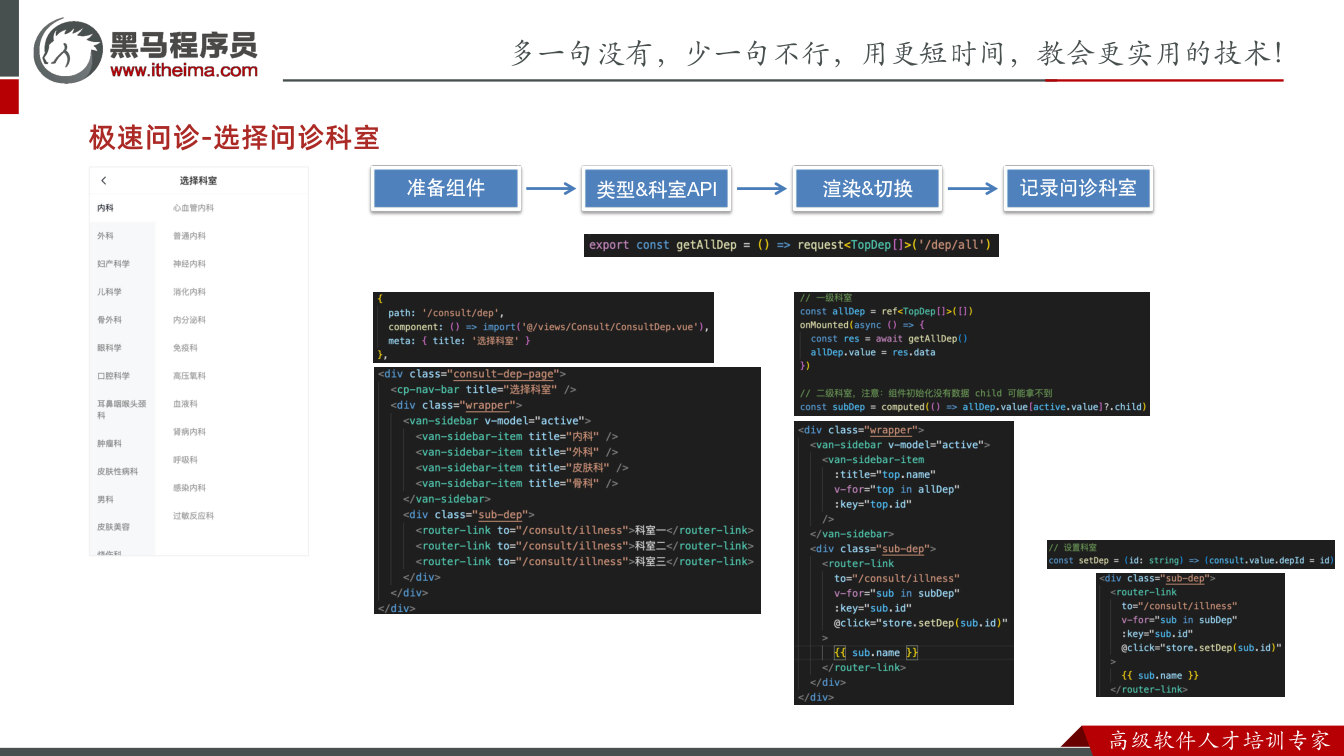Click the router-link 科室三 code line
Viewport: 1344px width, 756px height.
[x=584, y=561]
